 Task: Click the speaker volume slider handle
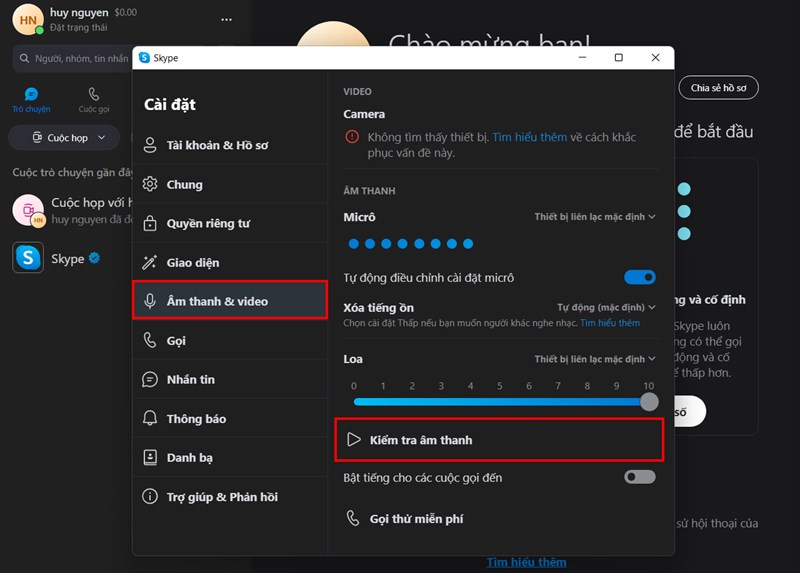[649, 402]
